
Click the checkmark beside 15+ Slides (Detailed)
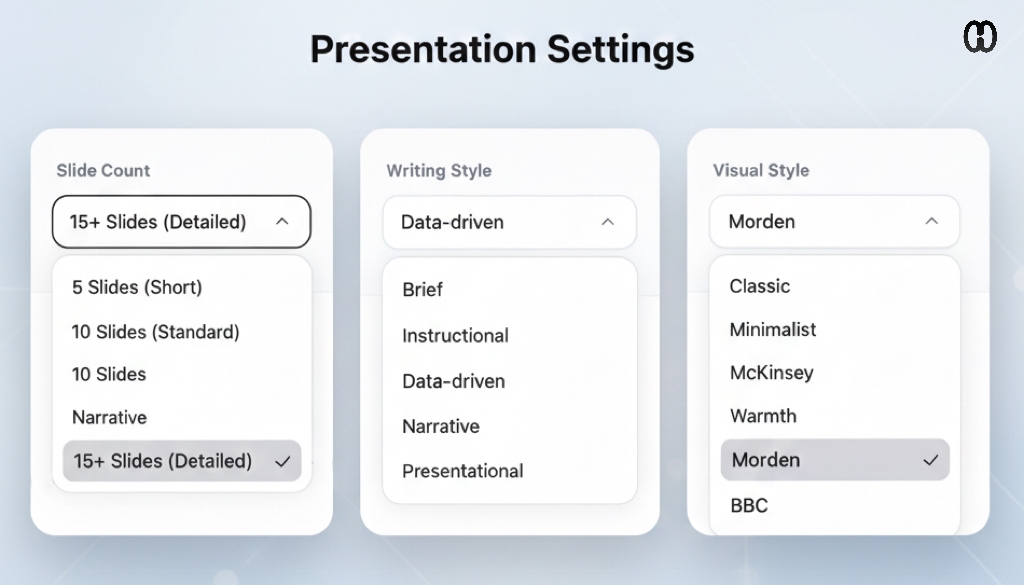[x=282, y=461]
